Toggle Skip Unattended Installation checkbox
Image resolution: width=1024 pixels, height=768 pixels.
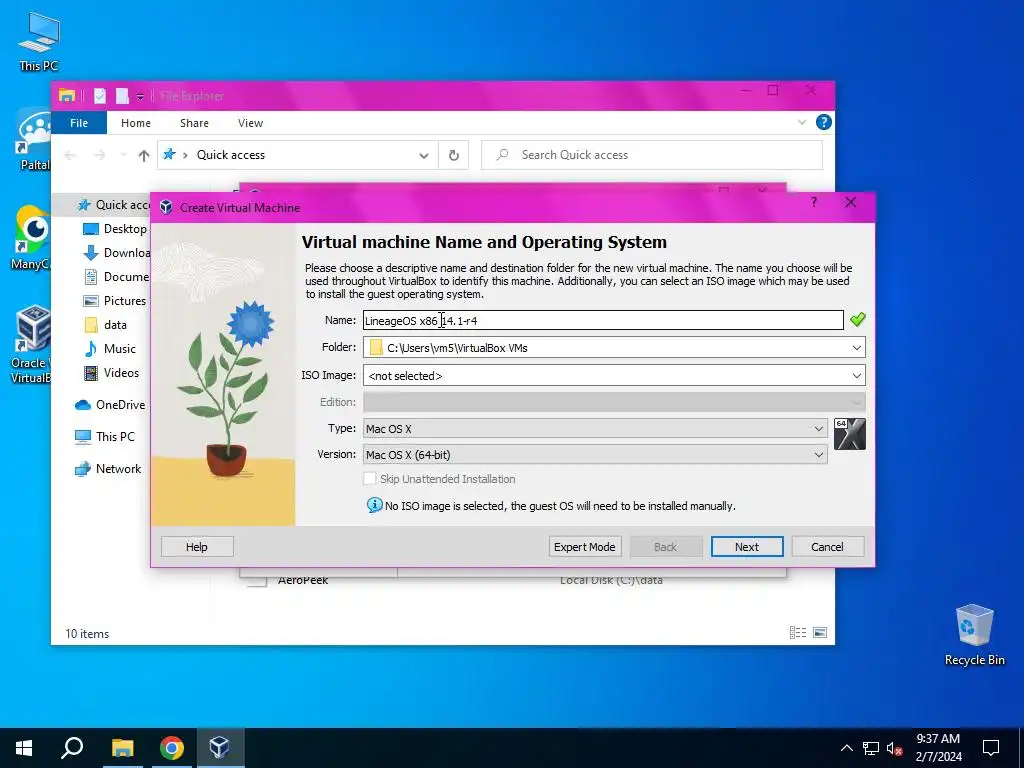coord(370,479)
